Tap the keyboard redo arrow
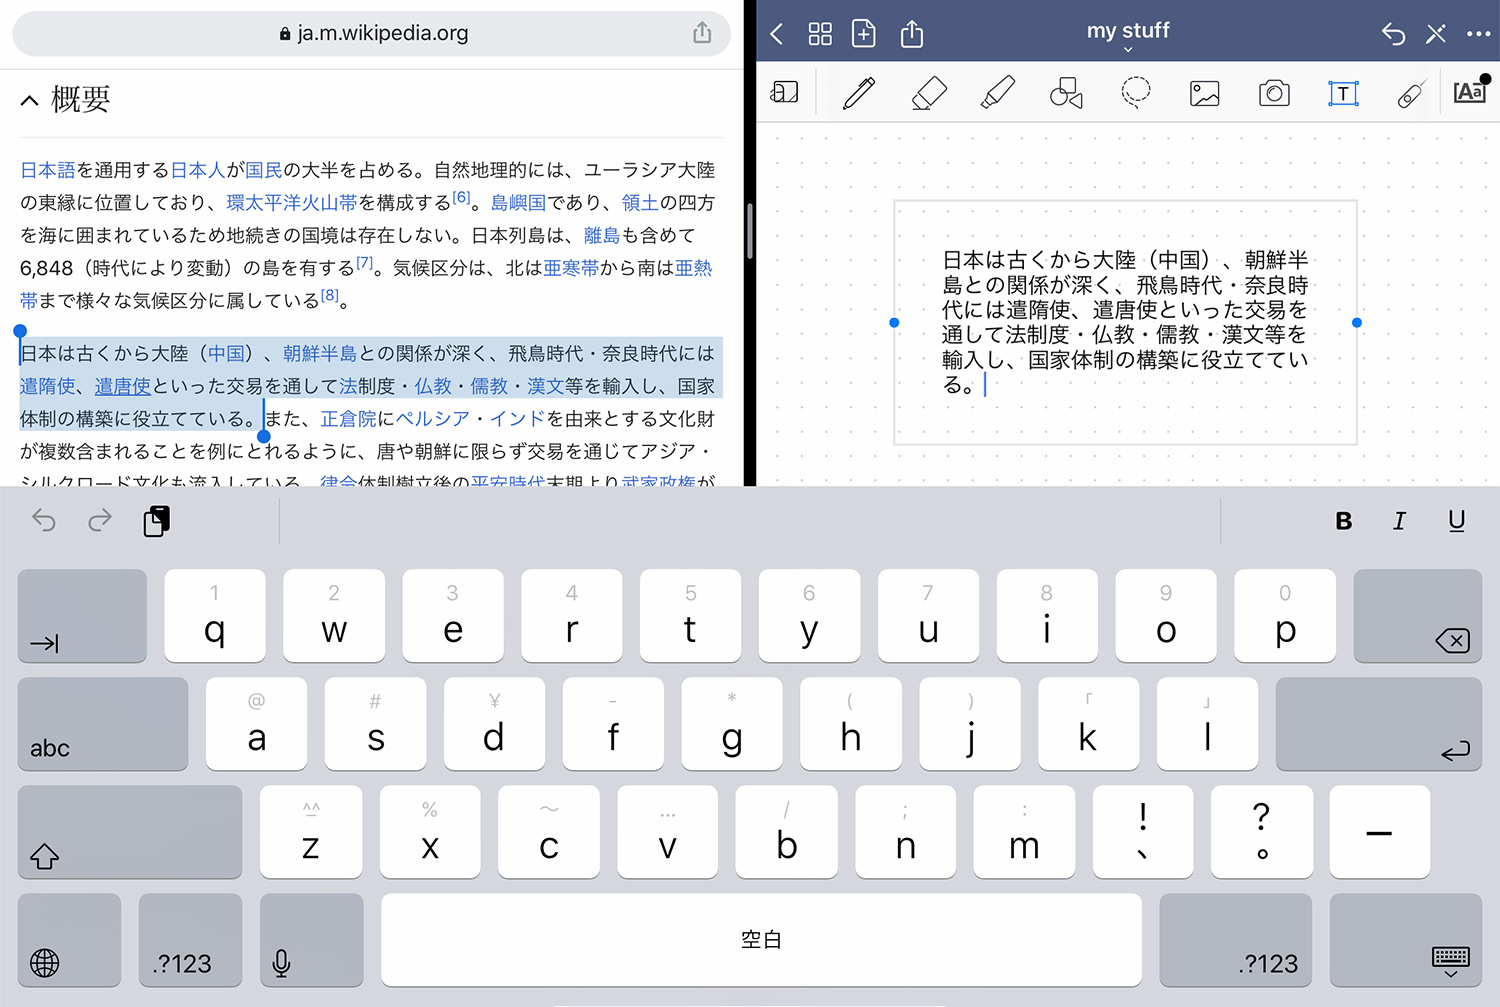The image size is (1500, 1007). (x=100, y=520)
